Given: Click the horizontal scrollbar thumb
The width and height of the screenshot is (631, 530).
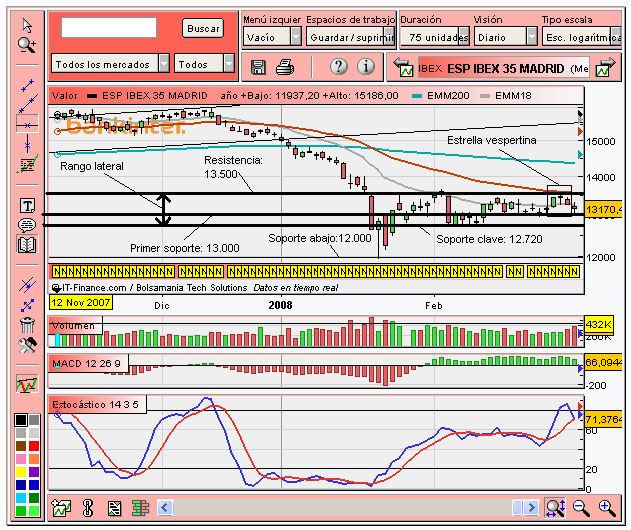Looking at the screenshot, I should pos(517,507).
